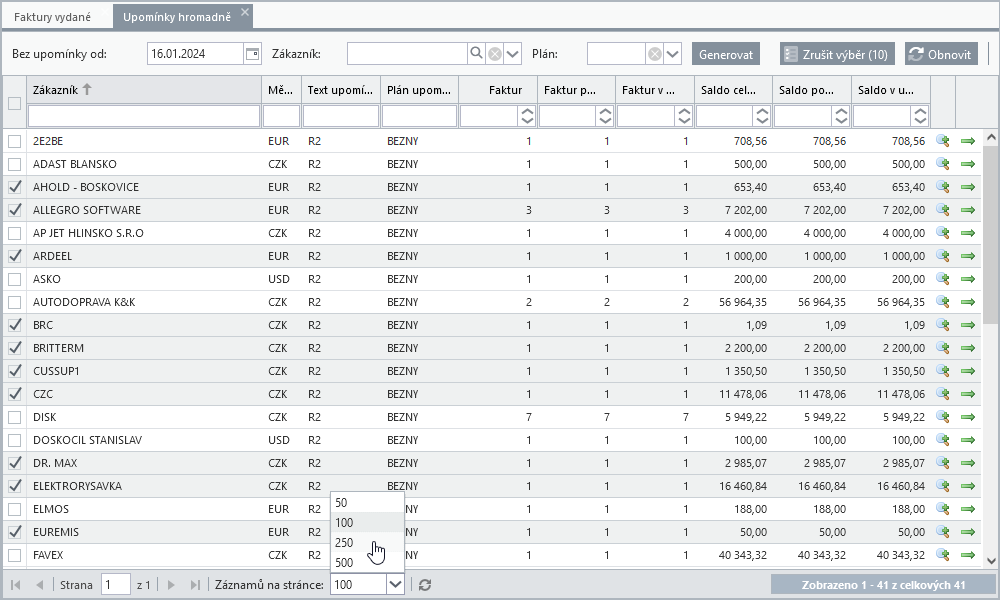Select 100 records per page option
Image resolution: width=1000 pixels, height=600 pixels.
(367, 522)
